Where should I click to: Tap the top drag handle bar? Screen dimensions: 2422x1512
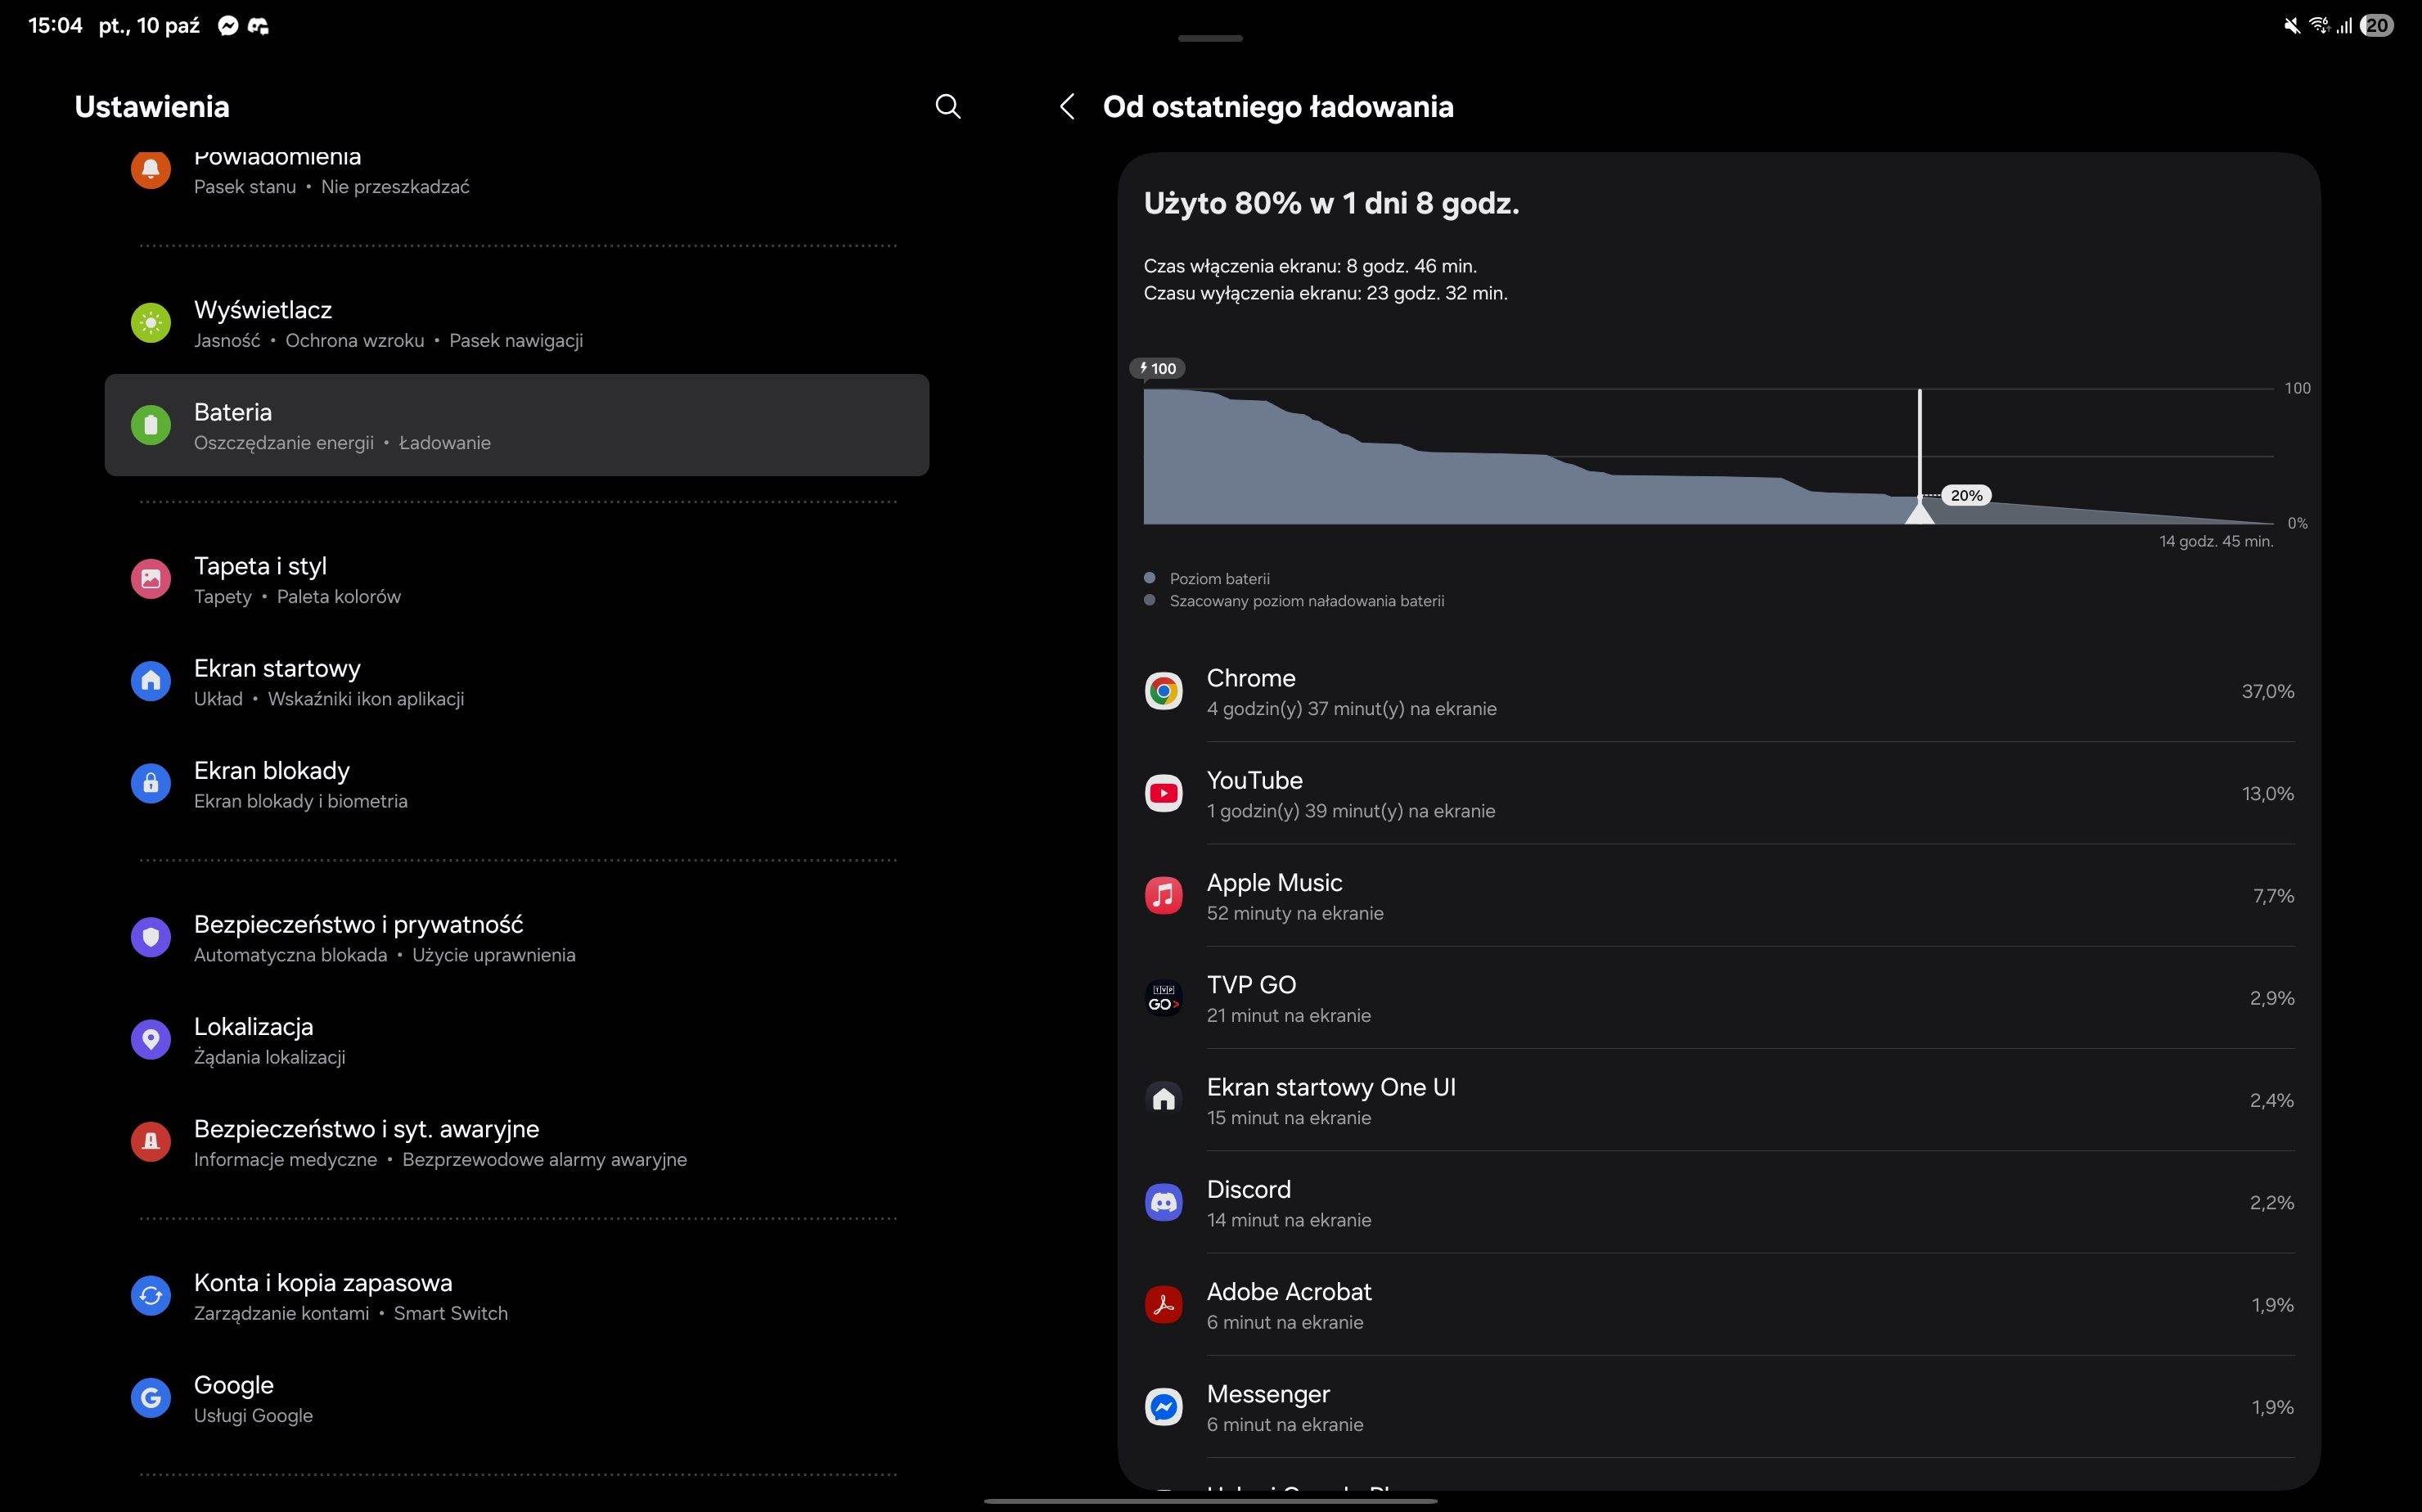pyautogui.click(x=1210, y=38)
